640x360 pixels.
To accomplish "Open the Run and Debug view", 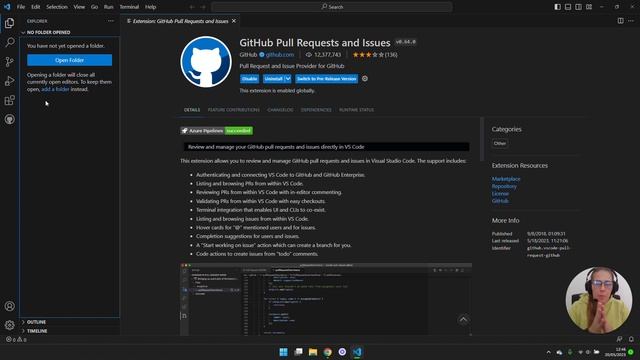I will tap(9, 81).
